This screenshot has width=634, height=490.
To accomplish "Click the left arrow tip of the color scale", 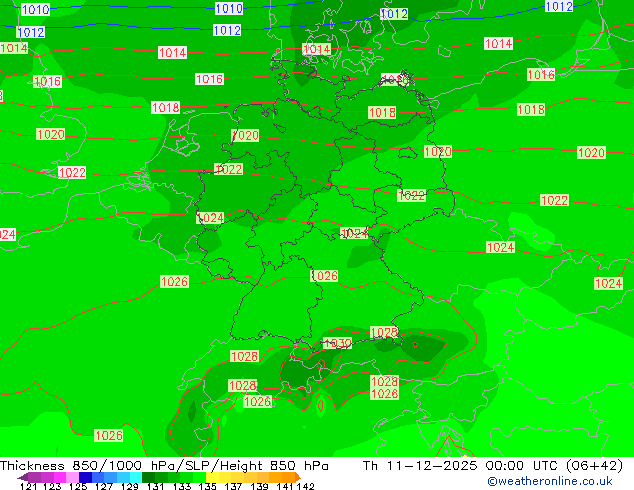I will tap(22, 477).
